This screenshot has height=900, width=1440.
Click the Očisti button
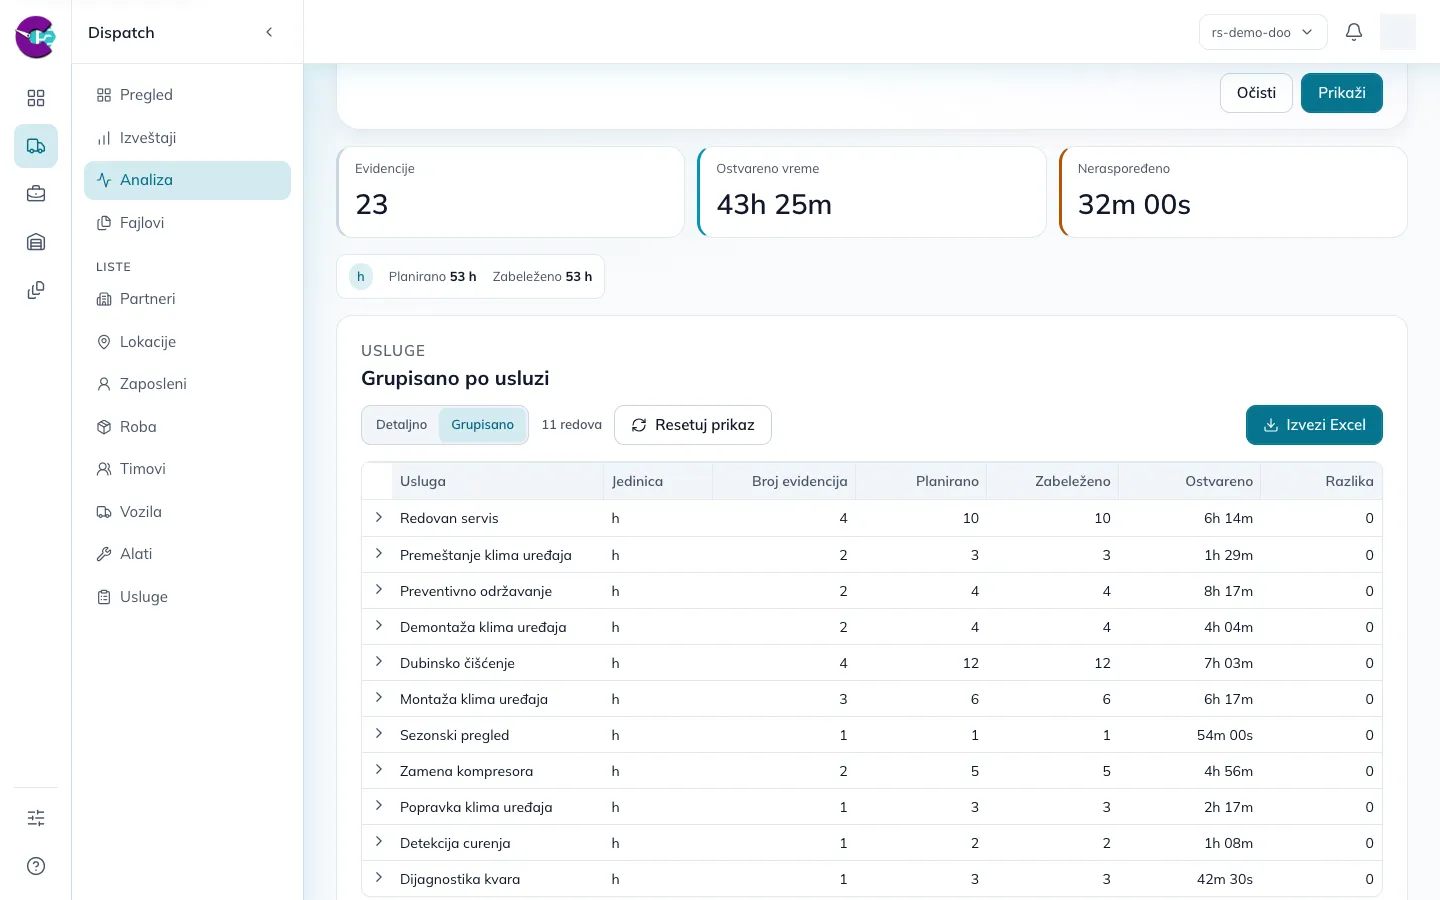pos(1256,93)
